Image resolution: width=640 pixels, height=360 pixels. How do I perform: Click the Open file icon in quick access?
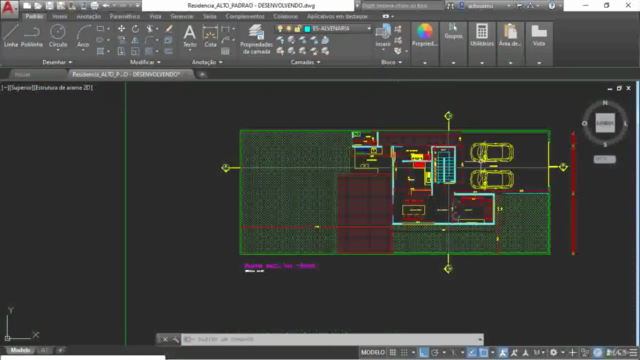point(38,6)
